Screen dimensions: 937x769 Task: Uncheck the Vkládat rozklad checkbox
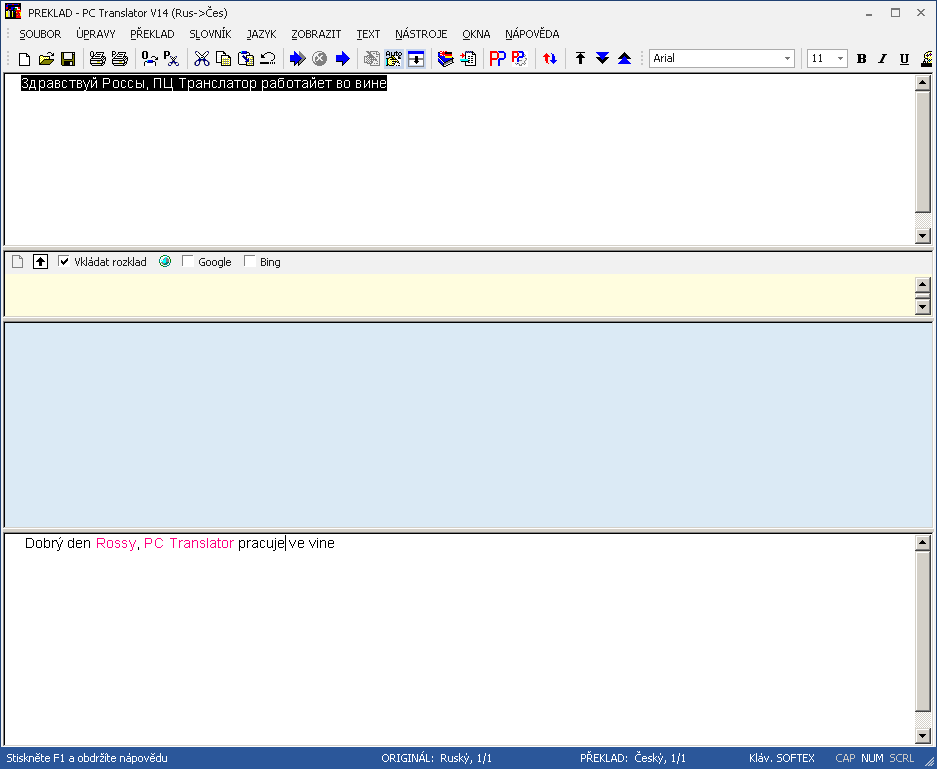(64, 261)
